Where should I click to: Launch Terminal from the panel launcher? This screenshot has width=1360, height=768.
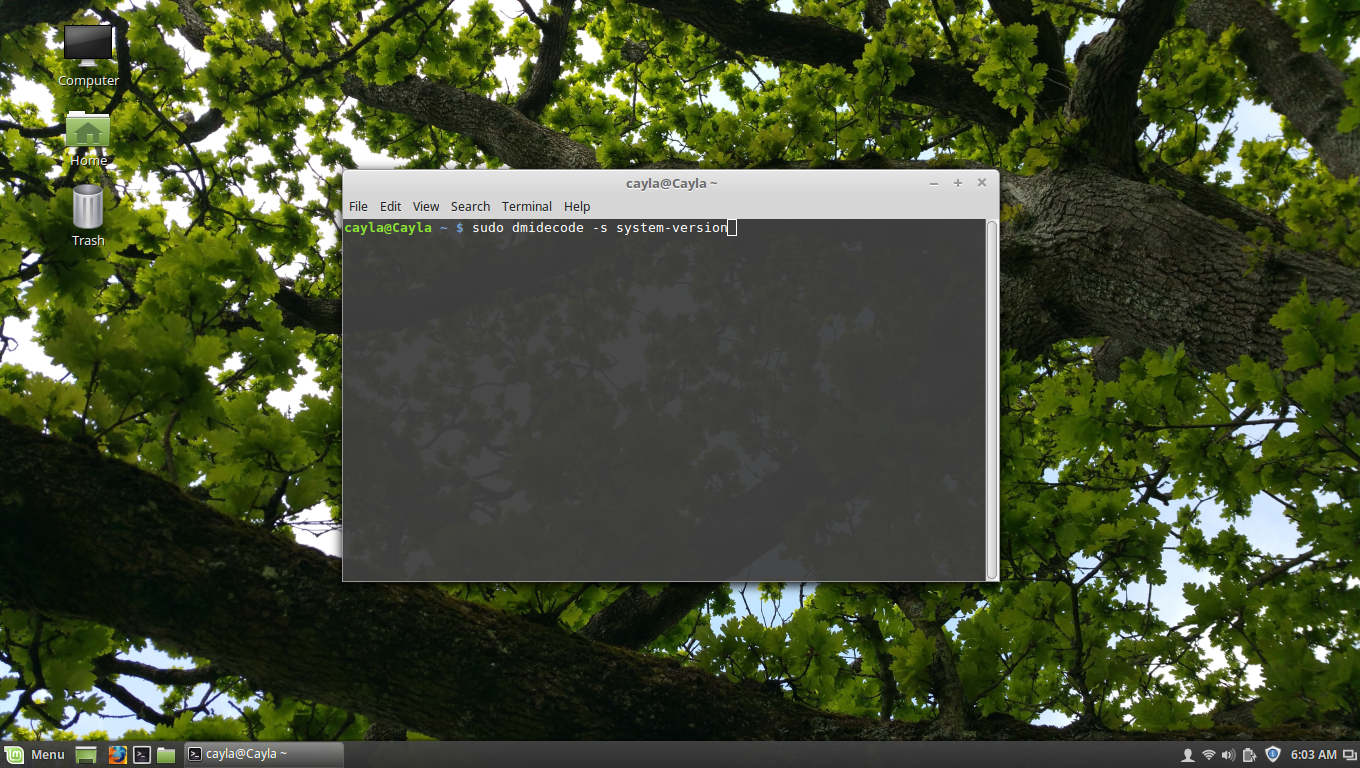pyautogui.click(x=142, y=755)
